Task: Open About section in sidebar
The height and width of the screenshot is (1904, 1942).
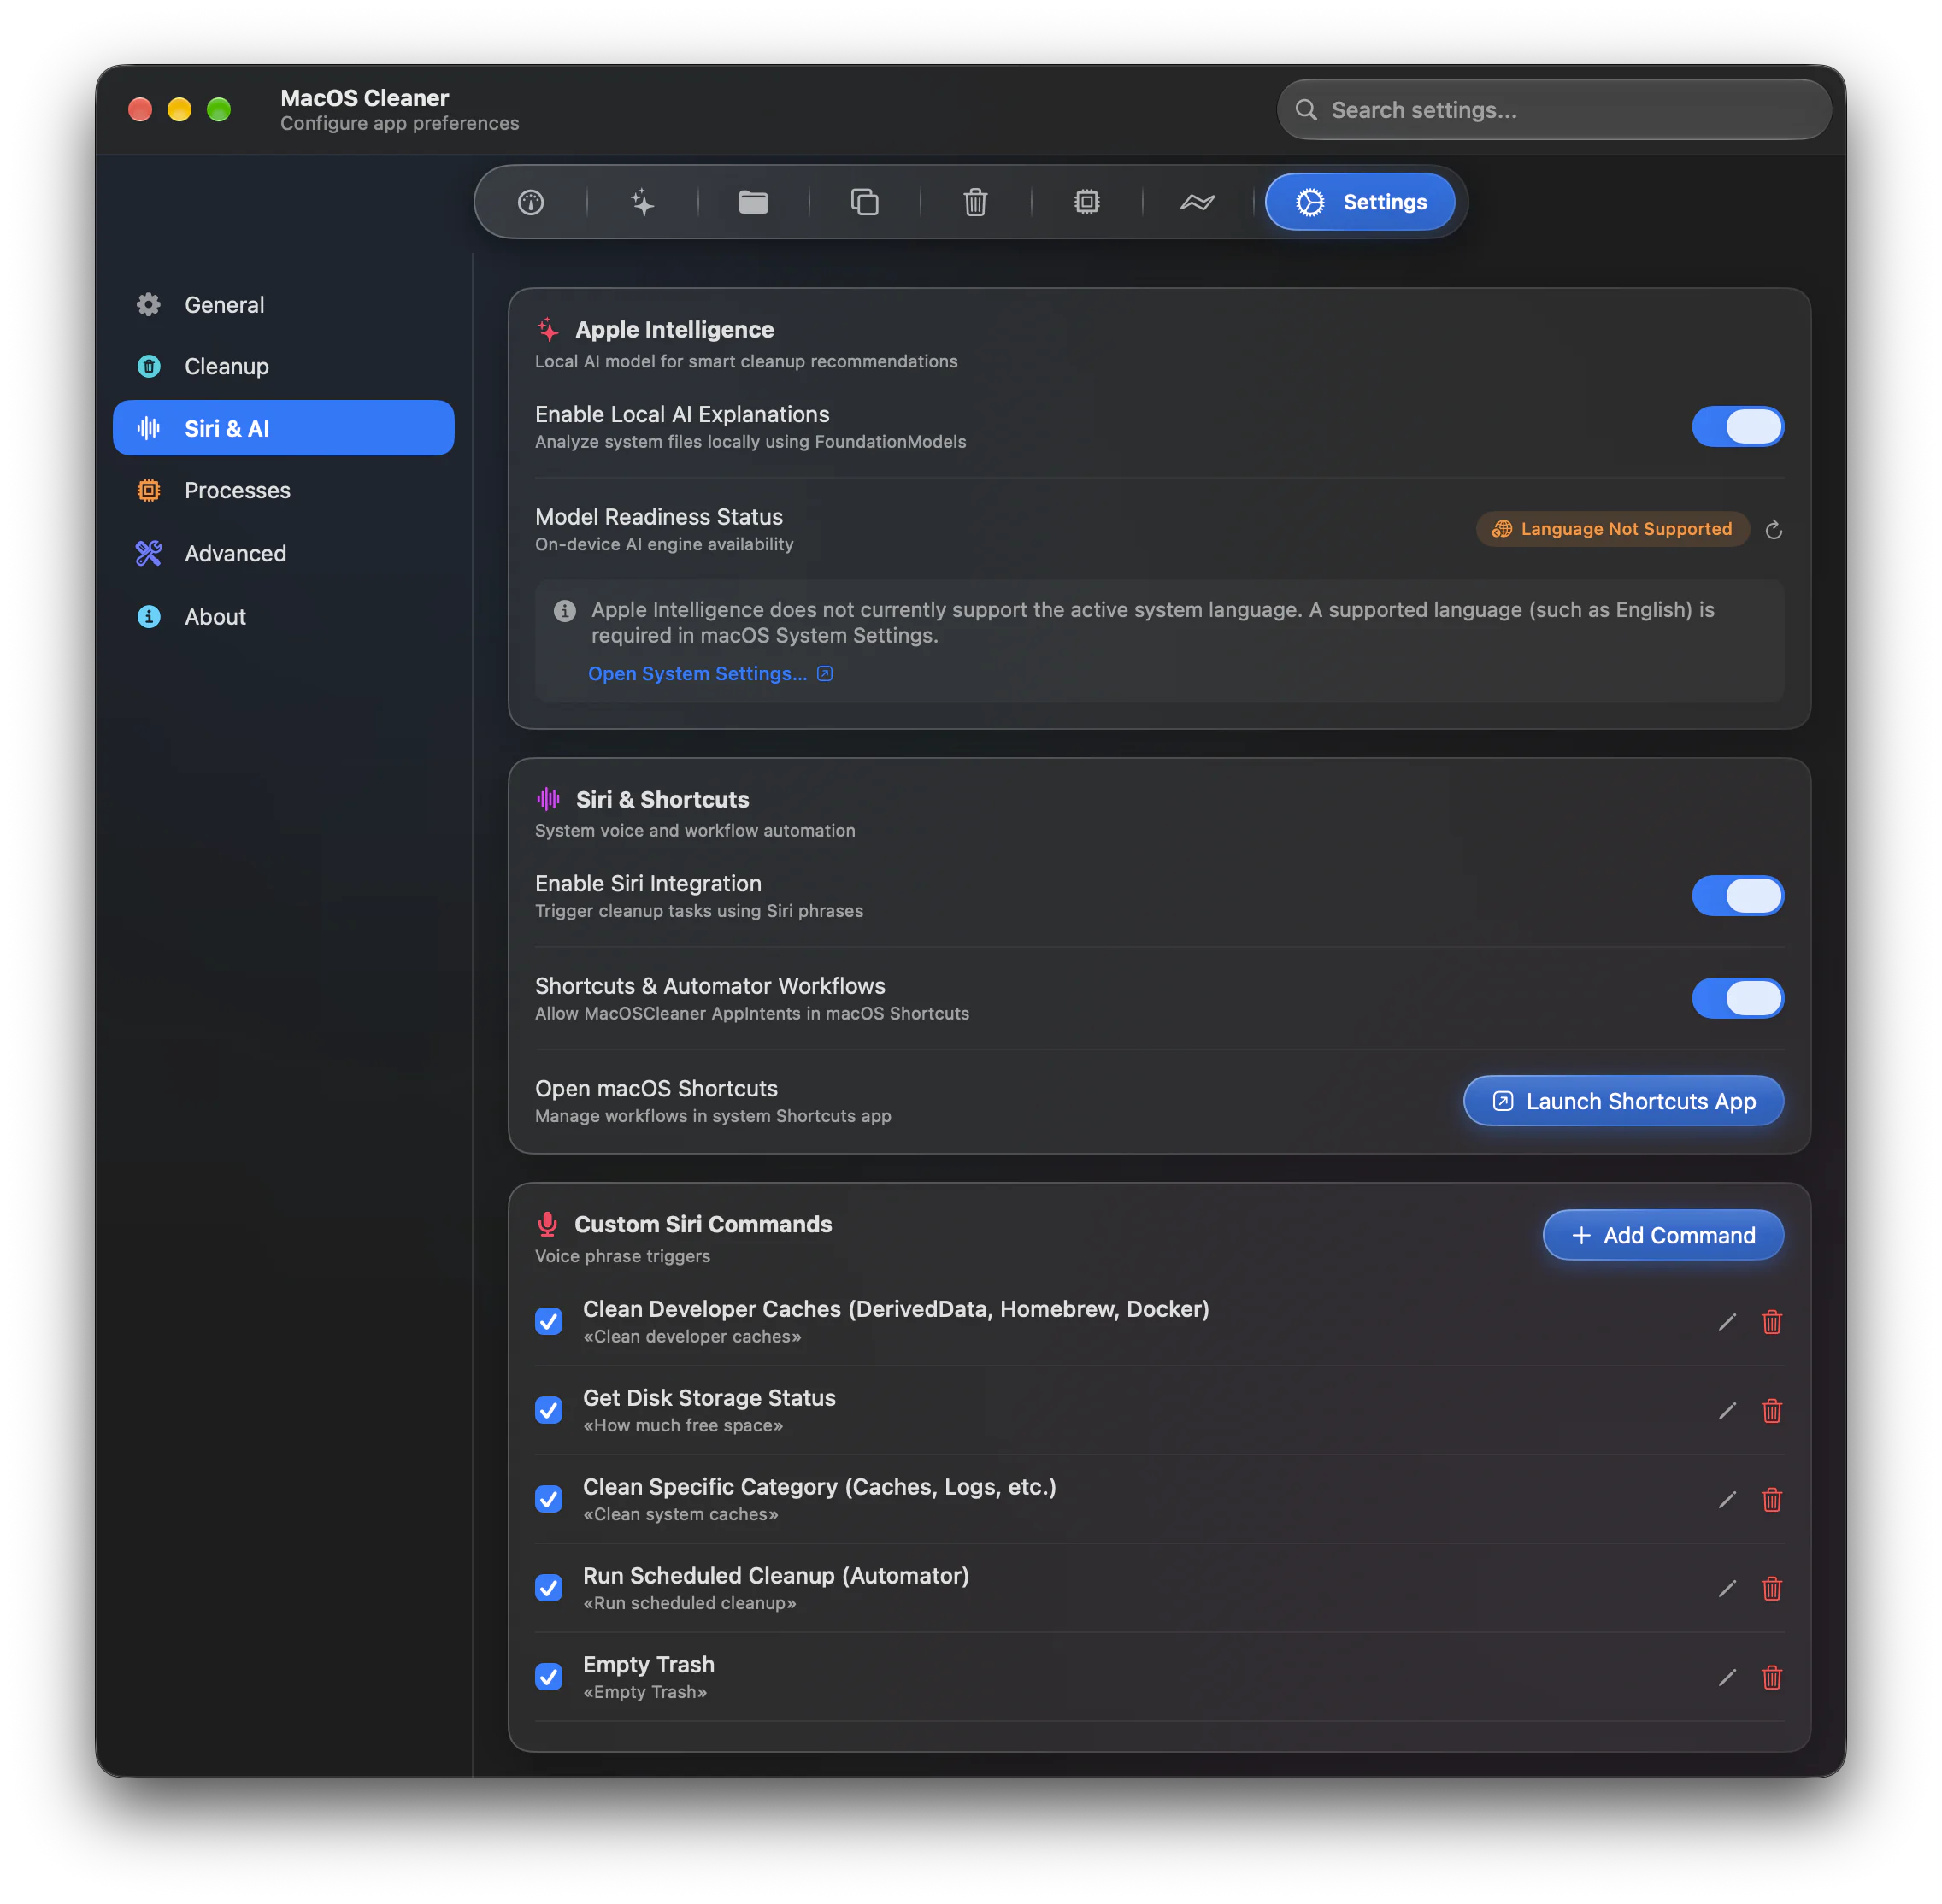Action: [x=283, y=617]
